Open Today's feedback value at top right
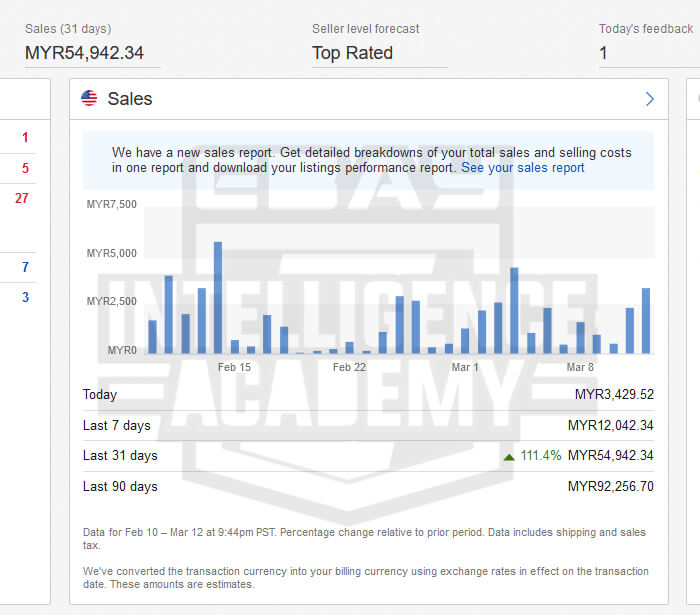Image resolution: width=700 pixels, height=615 pixels. [x=604, y=53]
